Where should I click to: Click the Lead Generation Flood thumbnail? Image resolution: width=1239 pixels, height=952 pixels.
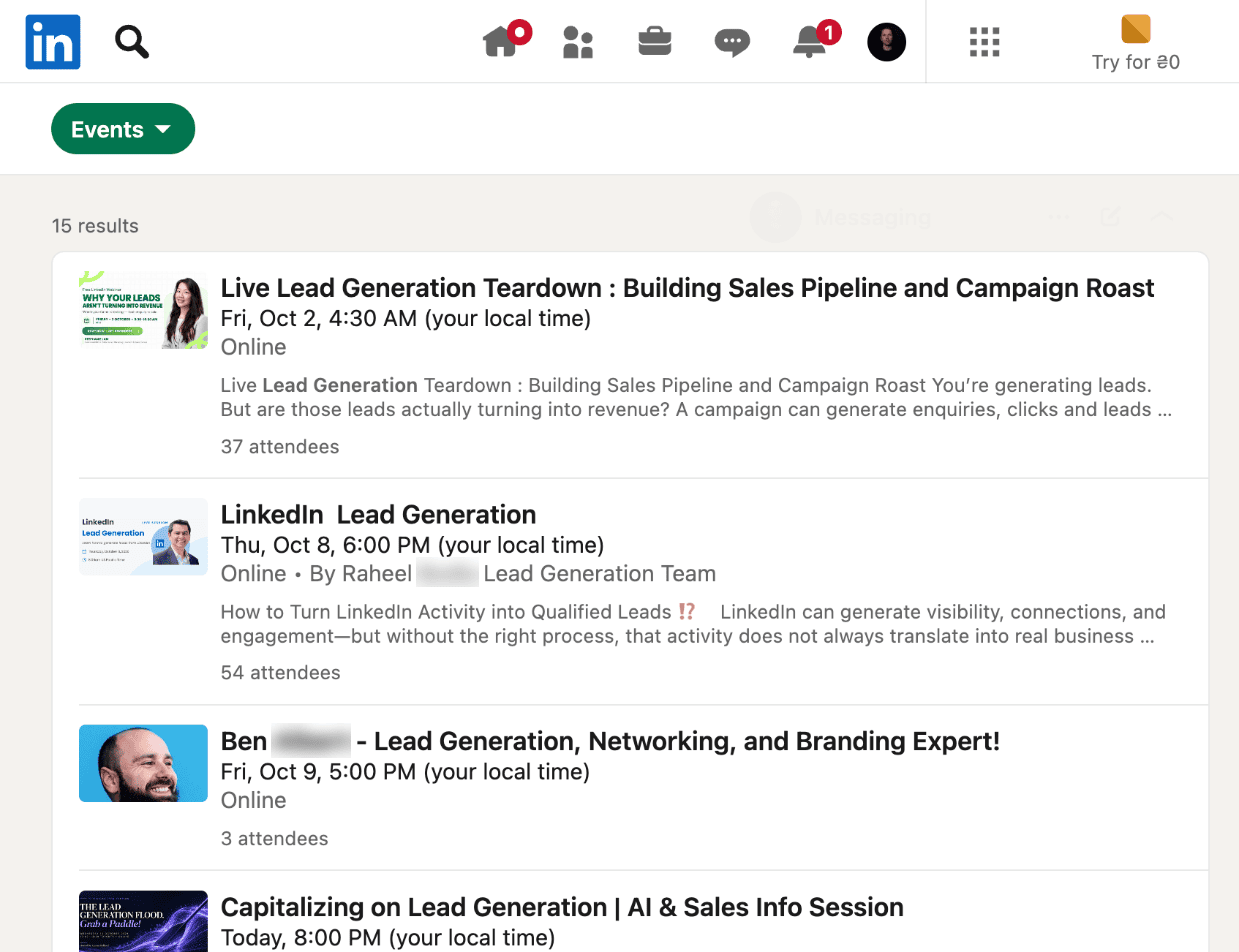[143, 921]
